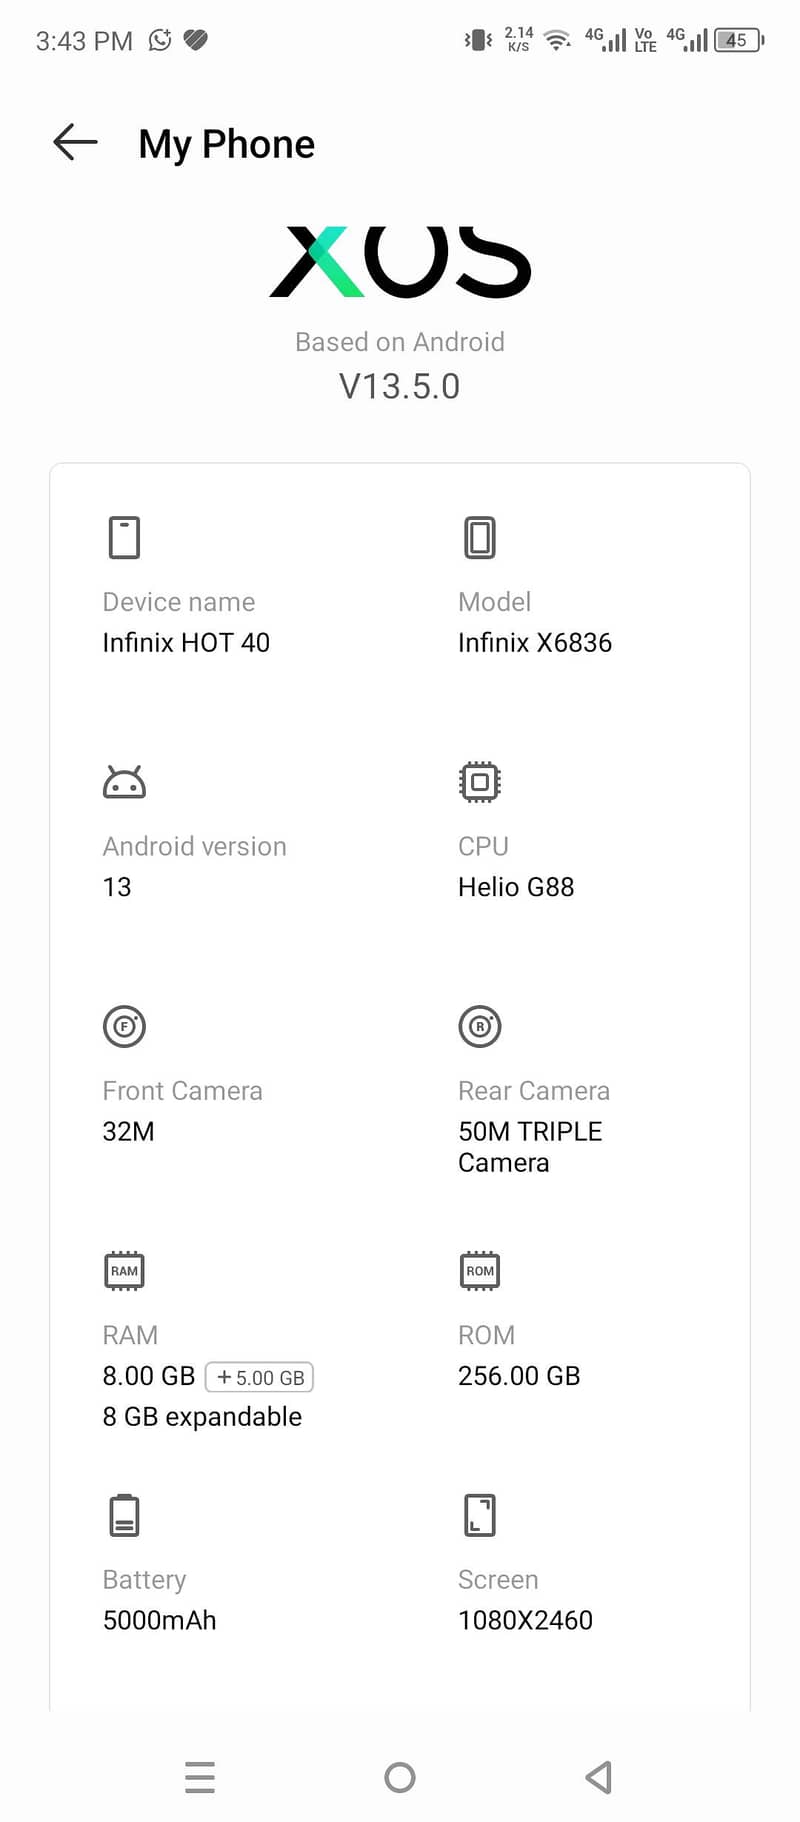
Task: Tap the ROM chip icon
Action: click(480, 1271)
